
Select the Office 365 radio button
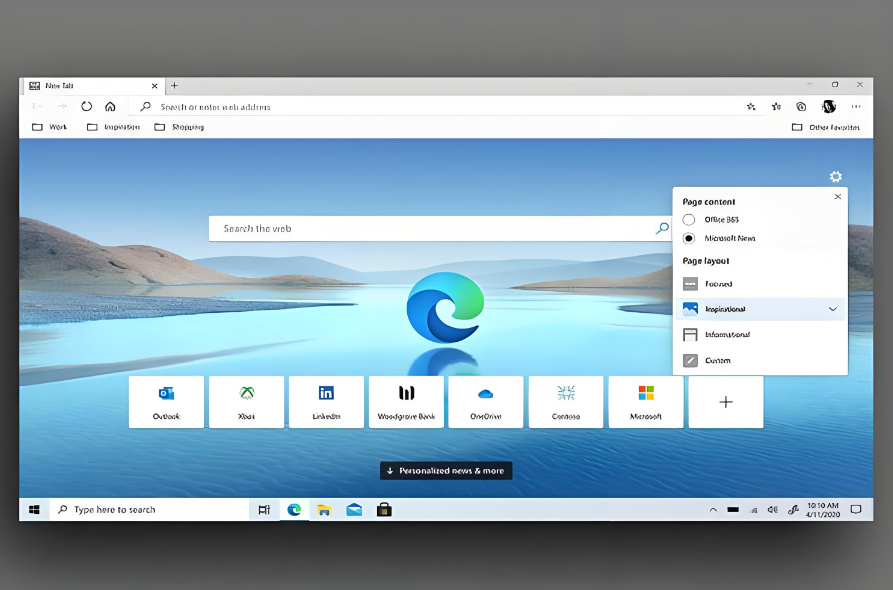689,219
